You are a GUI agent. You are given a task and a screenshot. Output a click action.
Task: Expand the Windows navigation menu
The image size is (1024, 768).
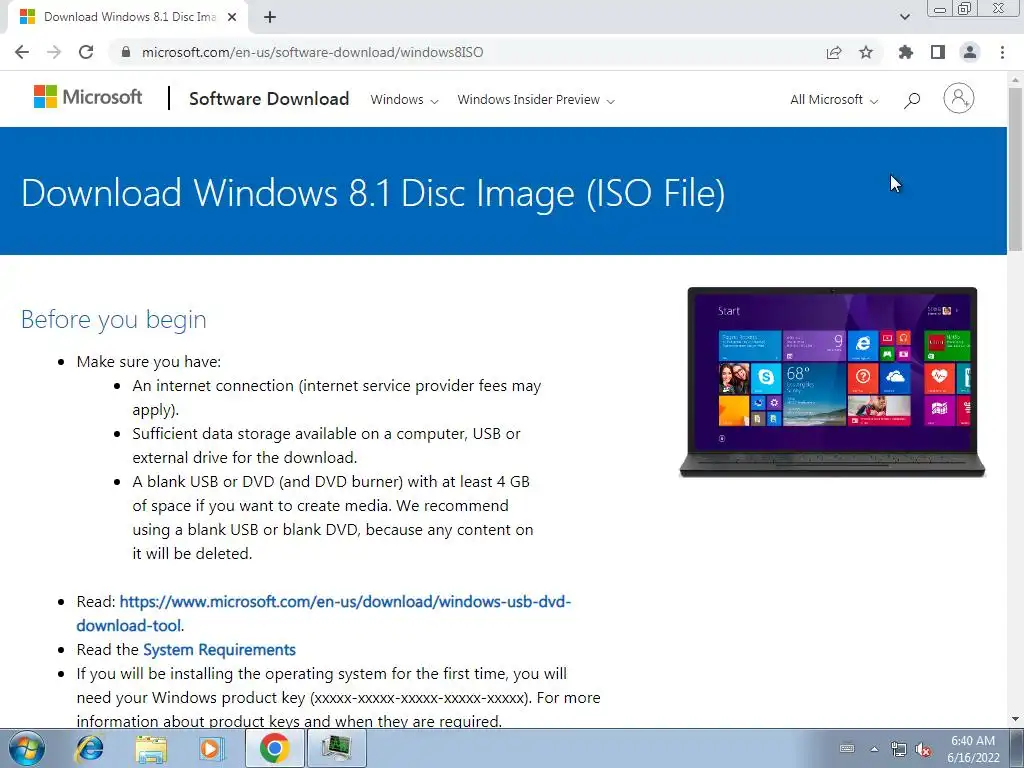404,100
